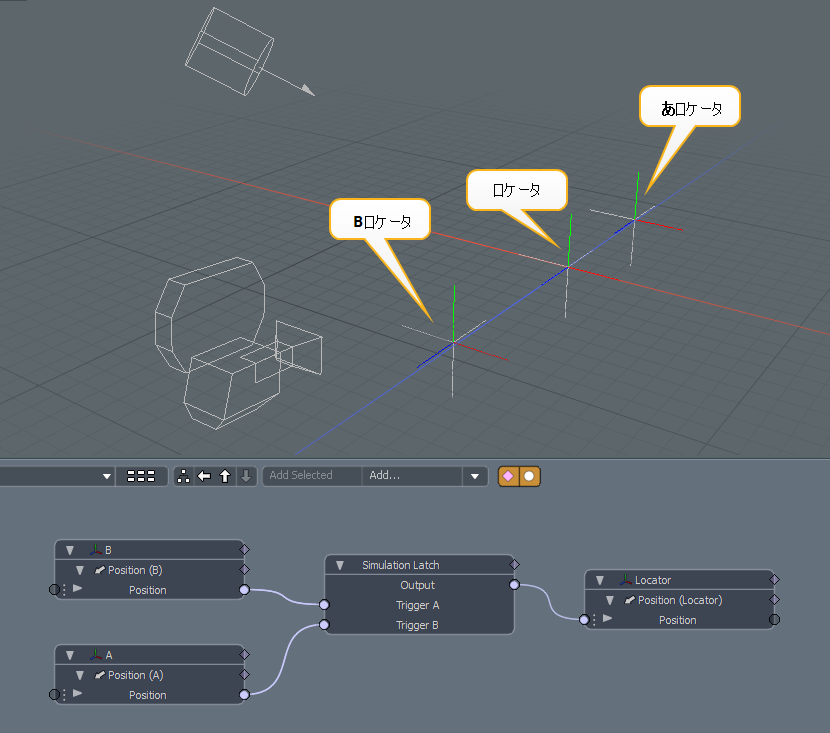Screen dimensions: 830x733
Task: Toggle the diamond on Simulation Latch header
Action: coord(514,564)
